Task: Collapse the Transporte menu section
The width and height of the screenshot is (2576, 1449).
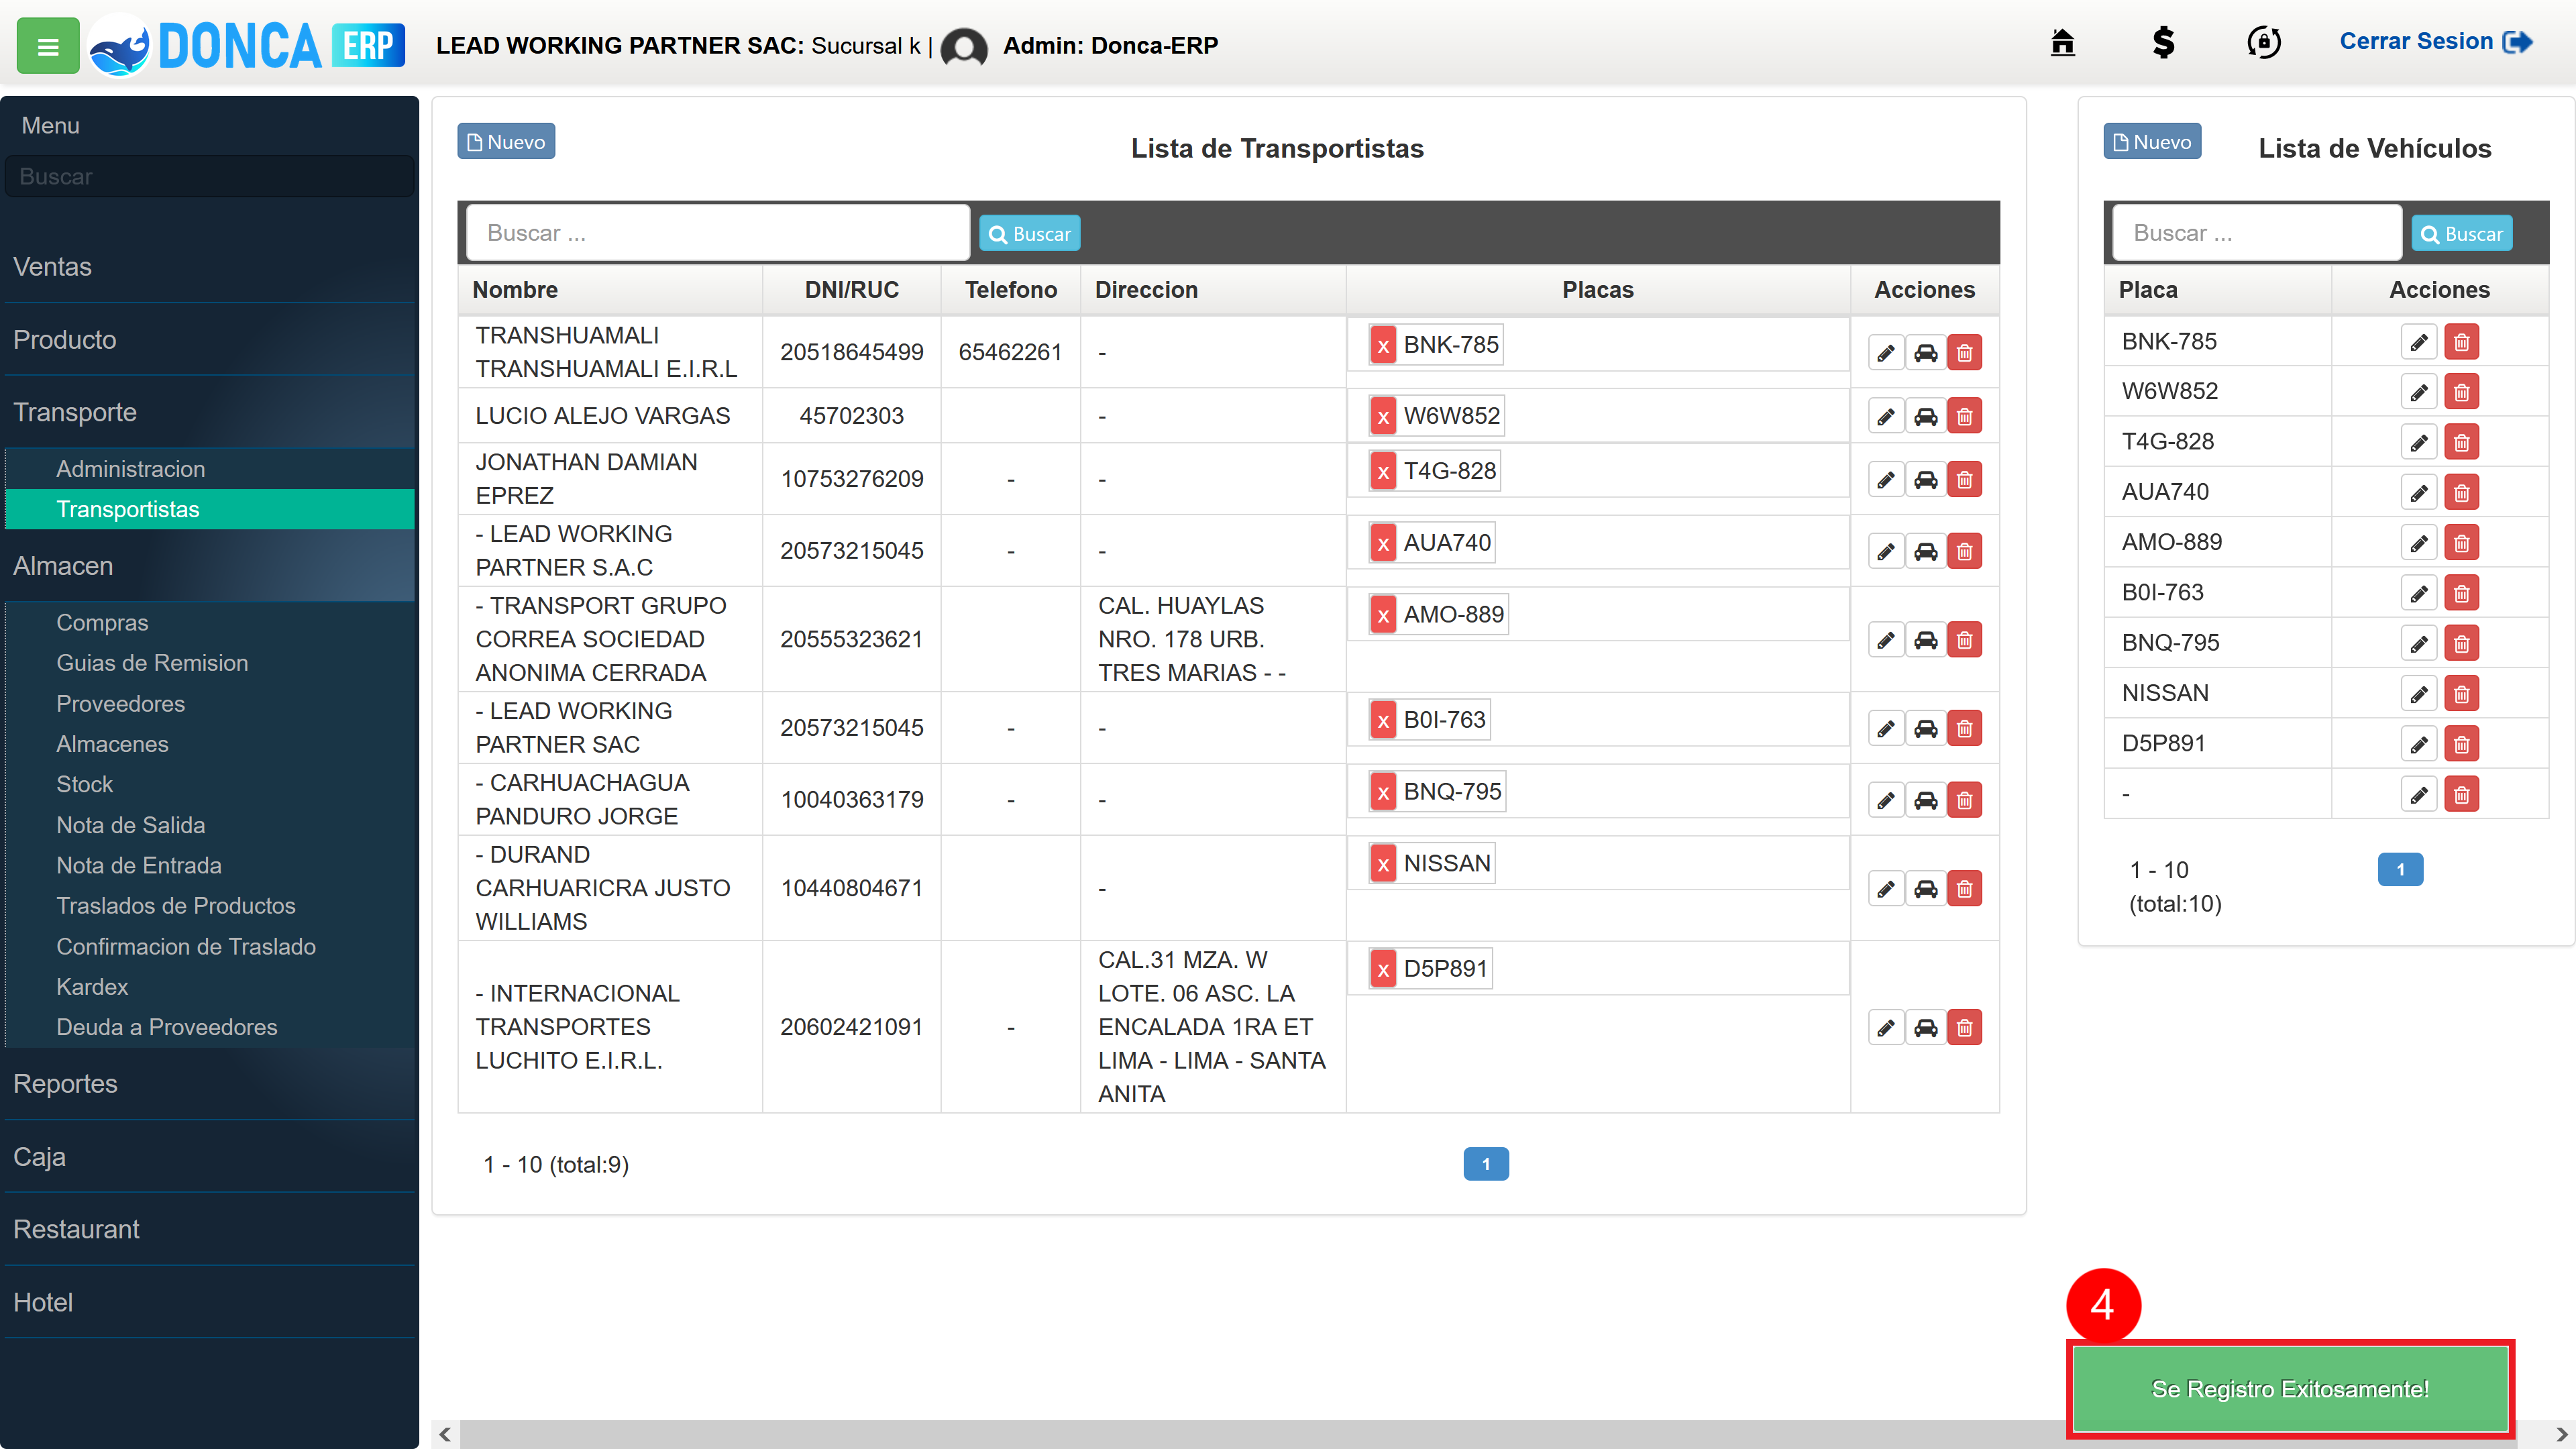Action: pos(209,413)
